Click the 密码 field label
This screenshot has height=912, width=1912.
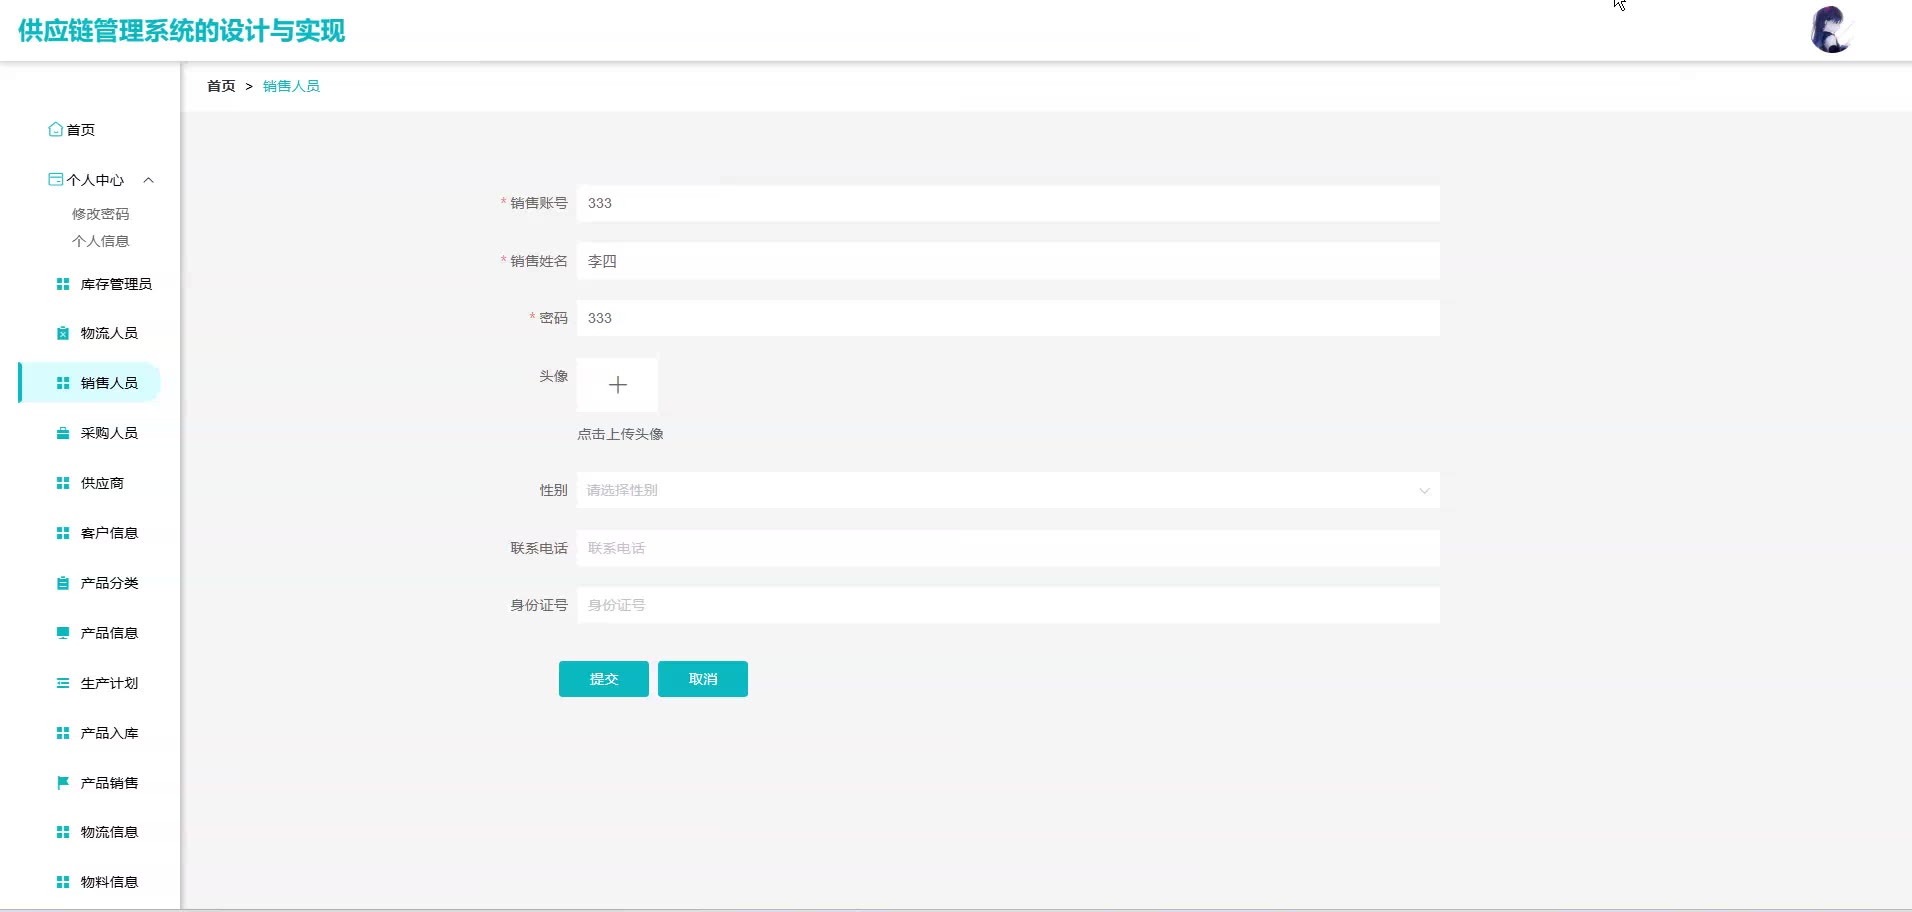[x=553, y=318]
